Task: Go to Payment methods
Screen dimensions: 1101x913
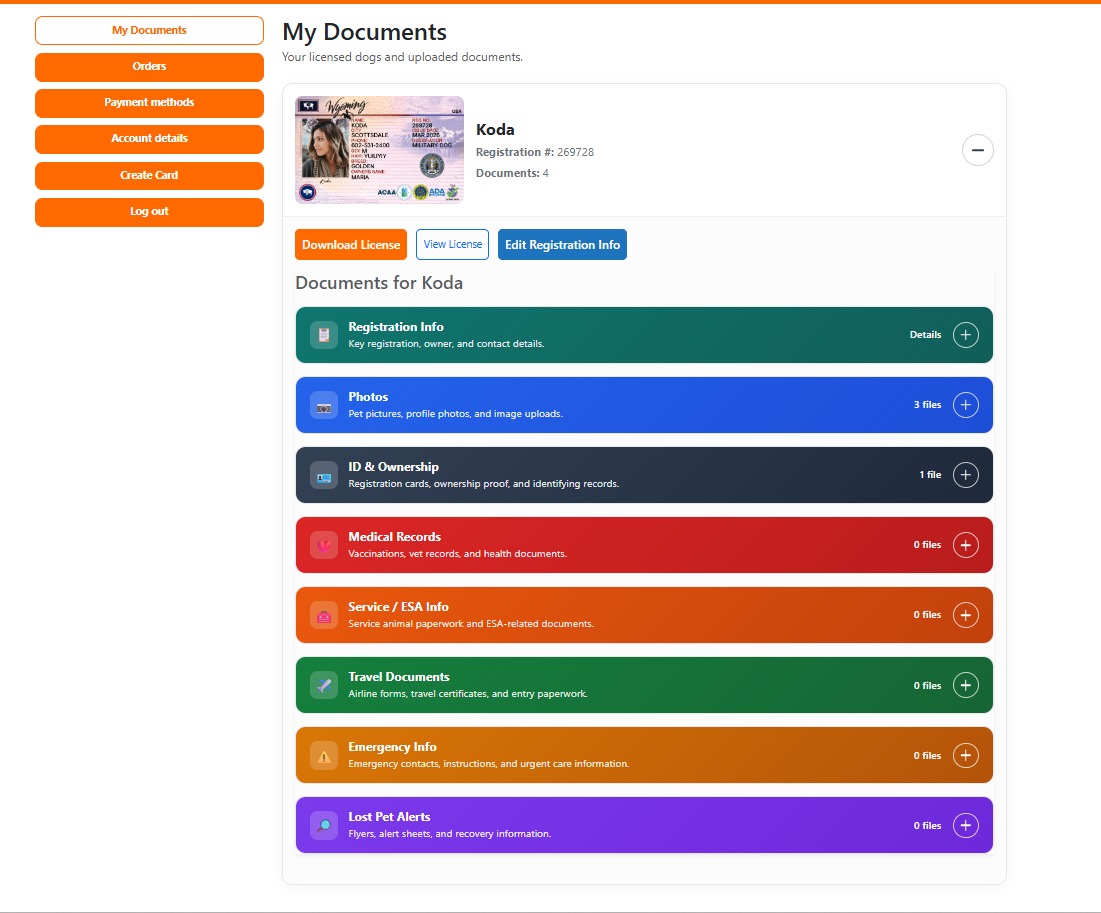Action: click(149, 102)
